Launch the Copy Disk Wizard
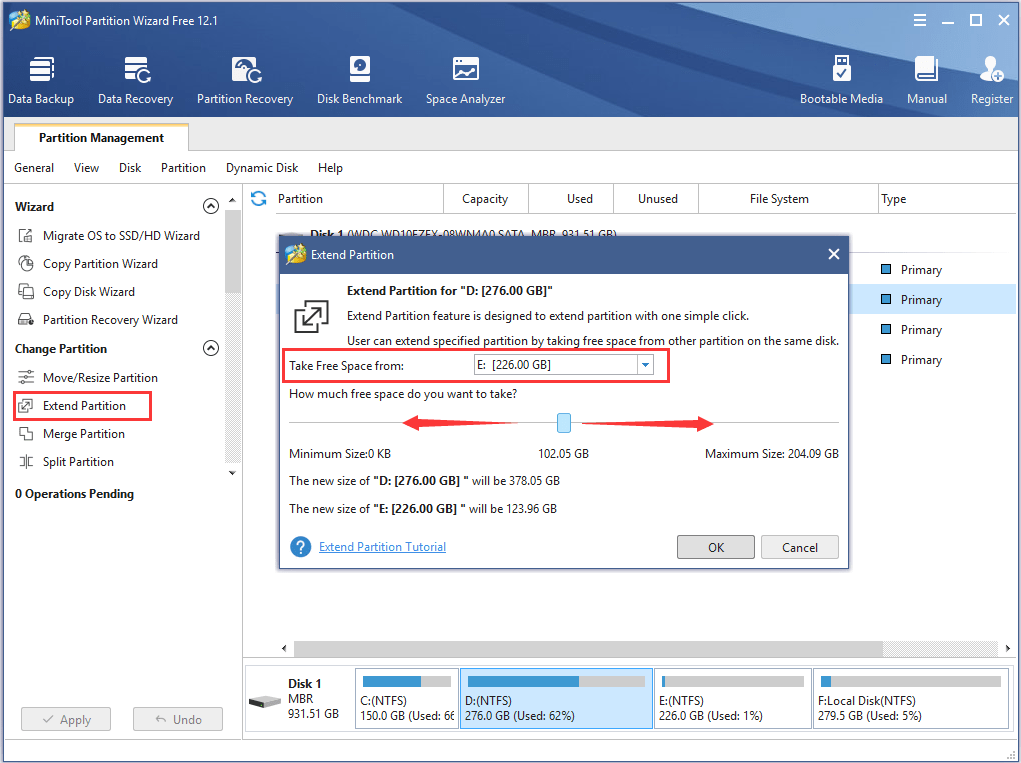1021x763 pixels. pos(76,292)
